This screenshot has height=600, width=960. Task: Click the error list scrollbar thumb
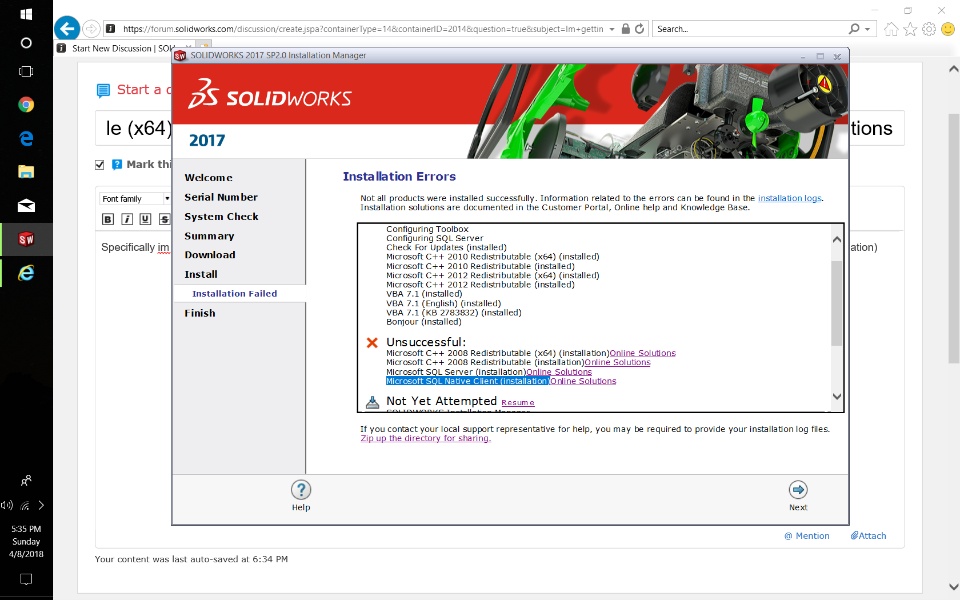coord(836,303)
